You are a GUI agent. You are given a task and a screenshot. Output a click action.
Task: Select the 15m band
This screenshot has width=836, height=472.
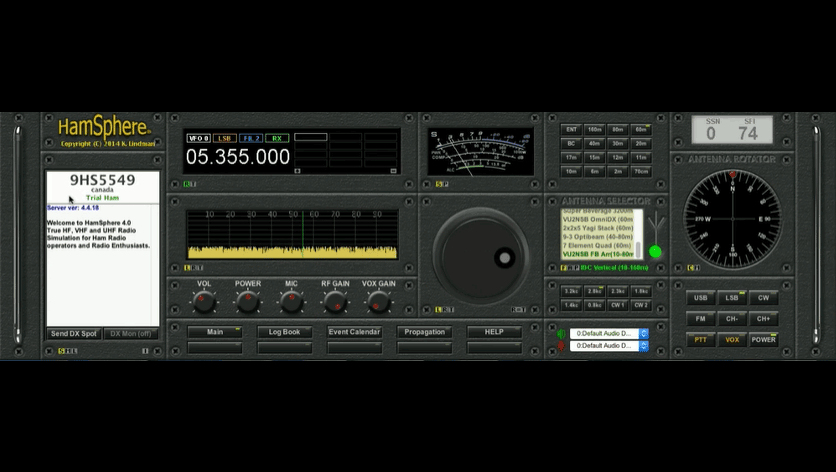(594, 157)
